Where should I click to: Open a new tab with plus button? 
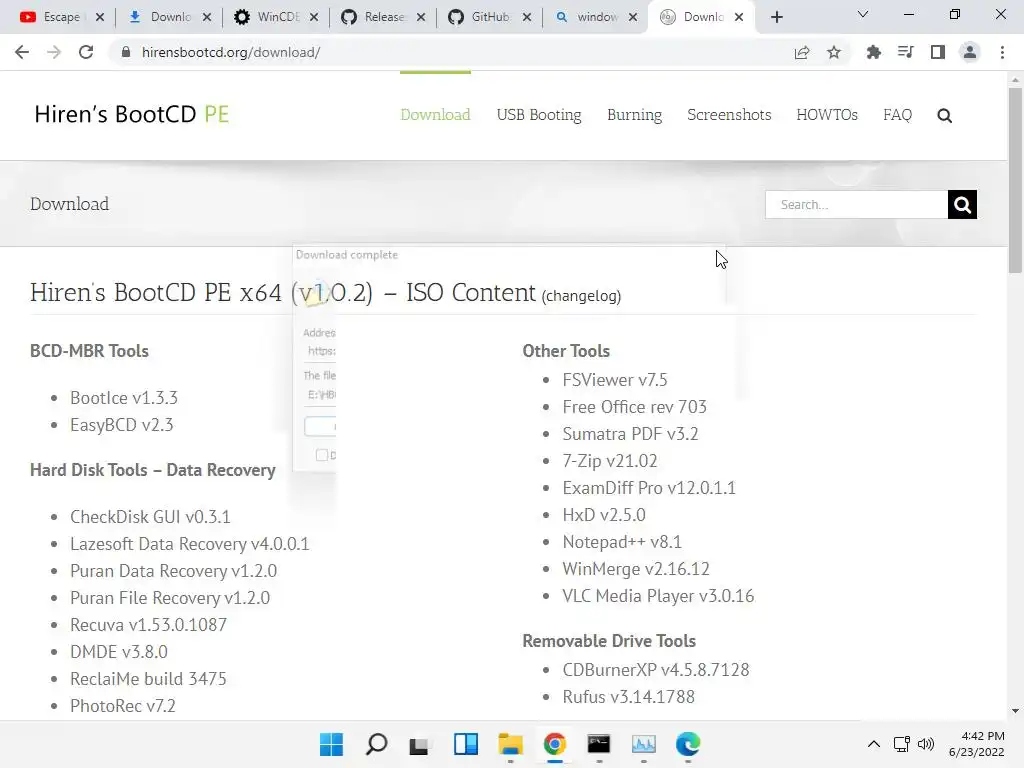776,17
